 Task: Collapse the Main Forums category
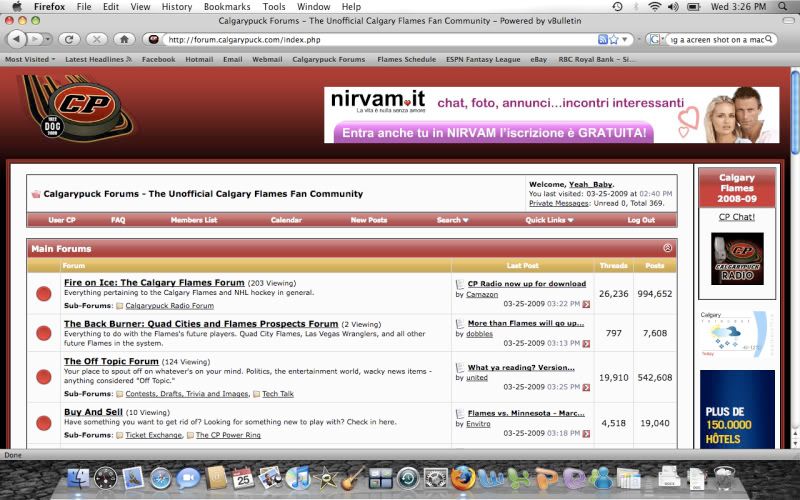pyautogui.click(x=667, y=248)
